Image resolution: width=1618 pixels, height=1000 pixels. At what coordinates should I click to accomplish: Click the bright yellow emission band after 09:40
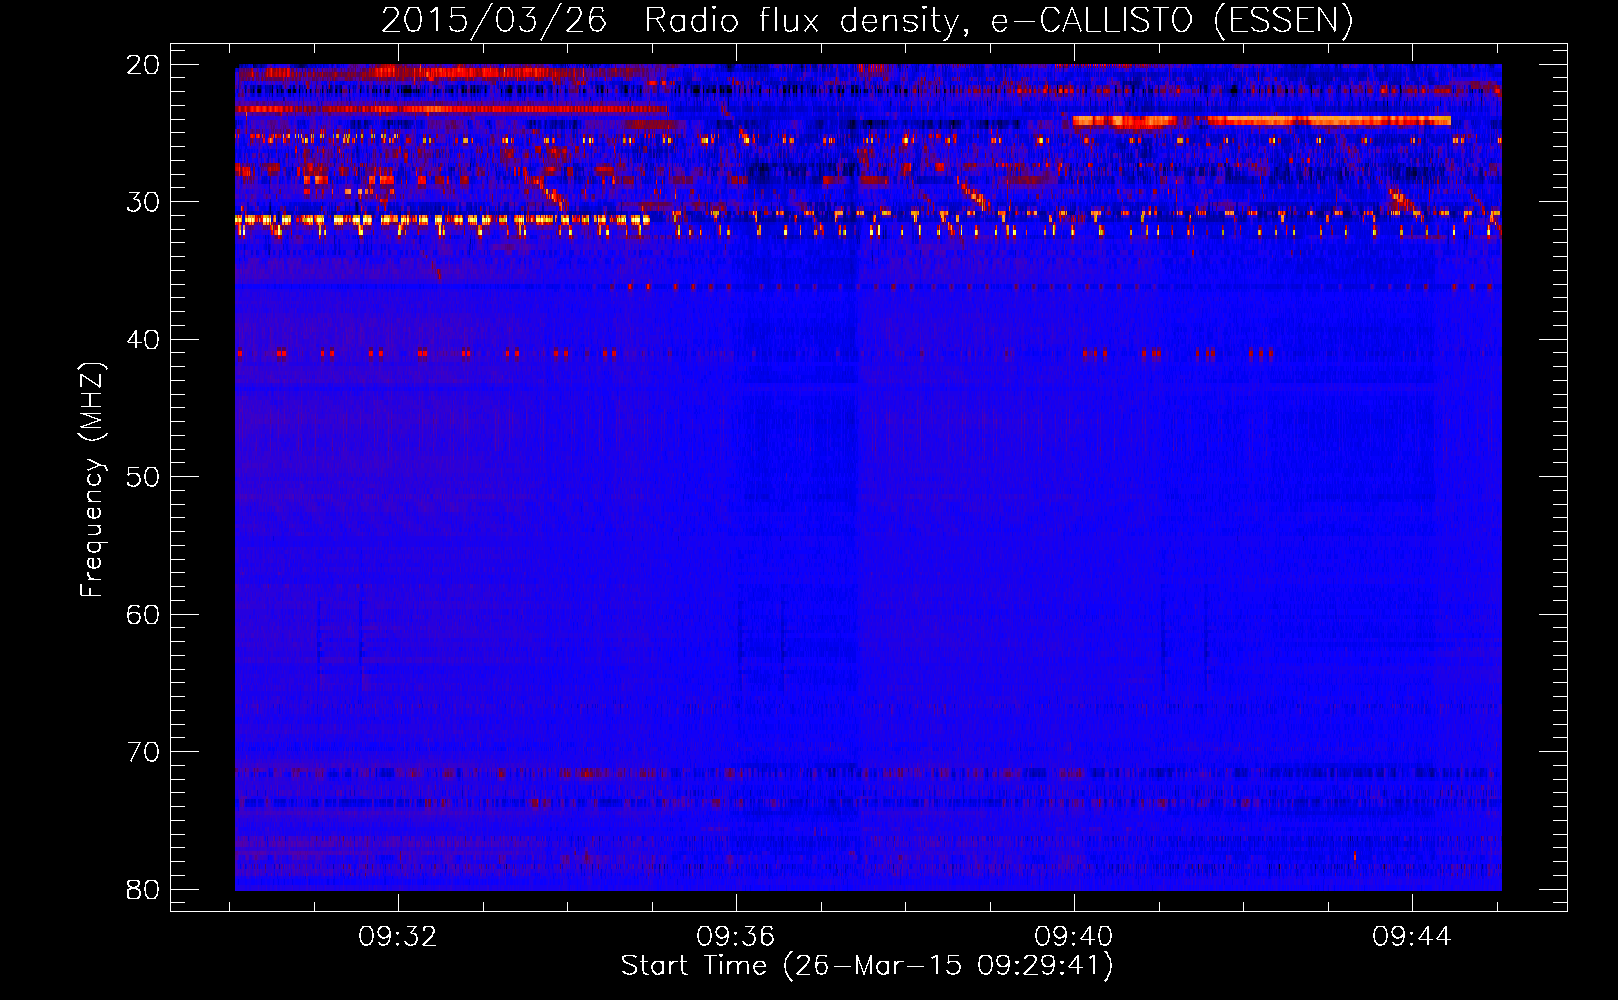1262,121
